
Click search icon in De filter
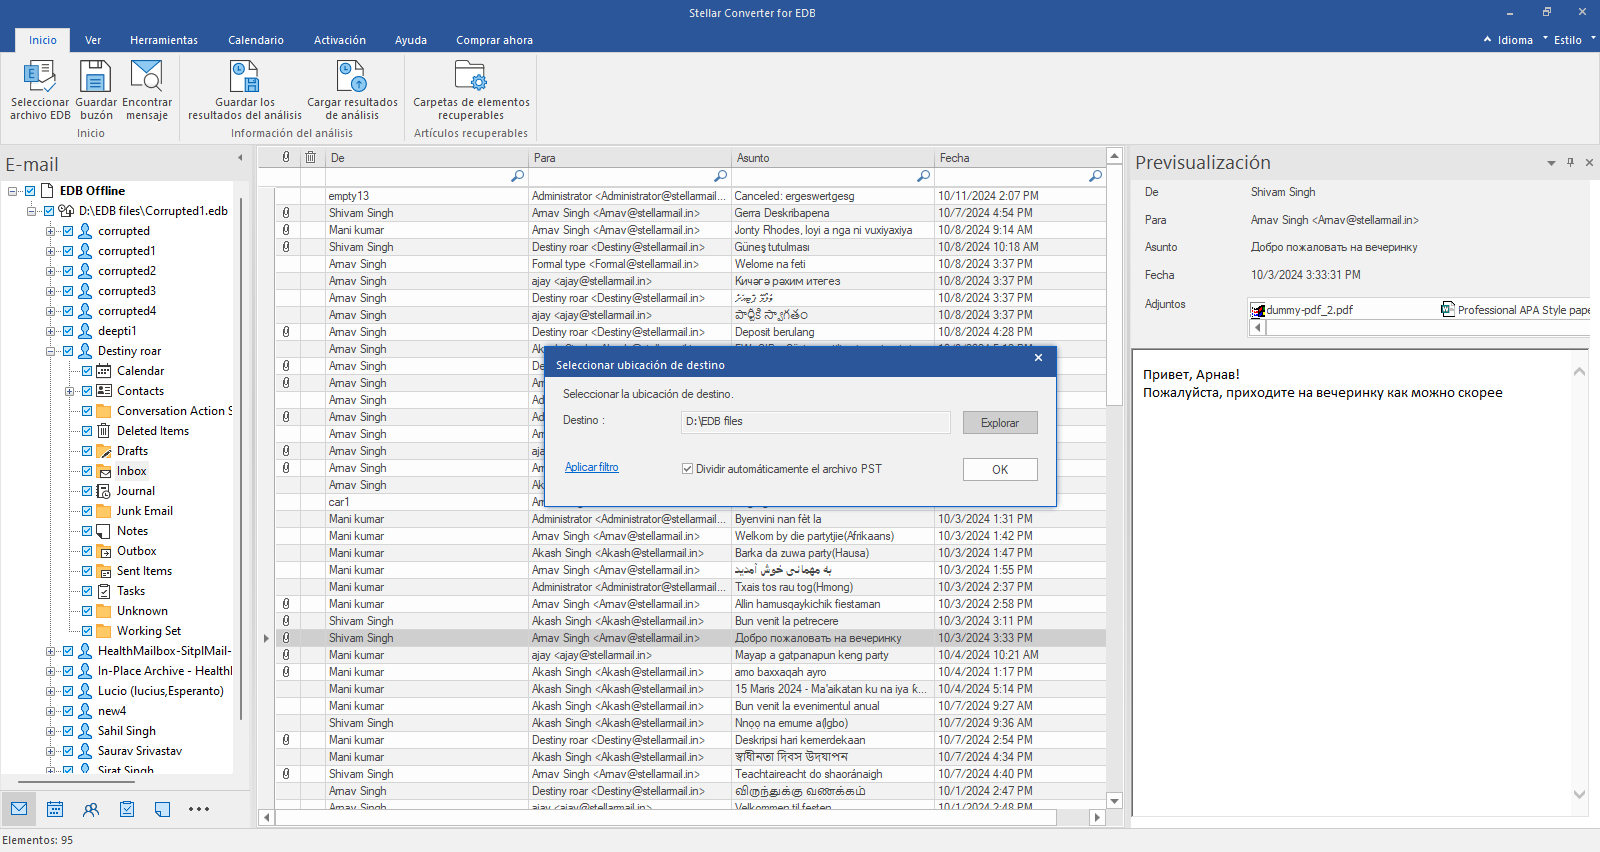click(x=517, y=176)
